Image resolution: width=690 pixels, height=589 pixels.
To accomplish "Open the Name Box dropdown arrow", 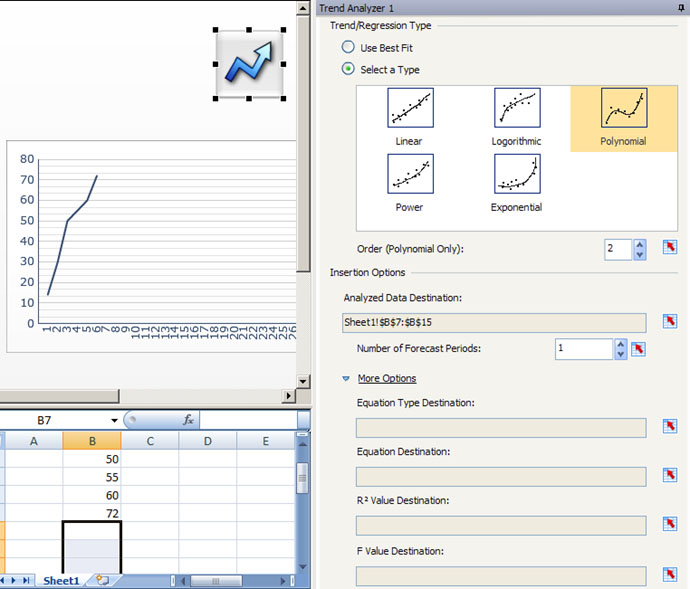I will point(114,421).
